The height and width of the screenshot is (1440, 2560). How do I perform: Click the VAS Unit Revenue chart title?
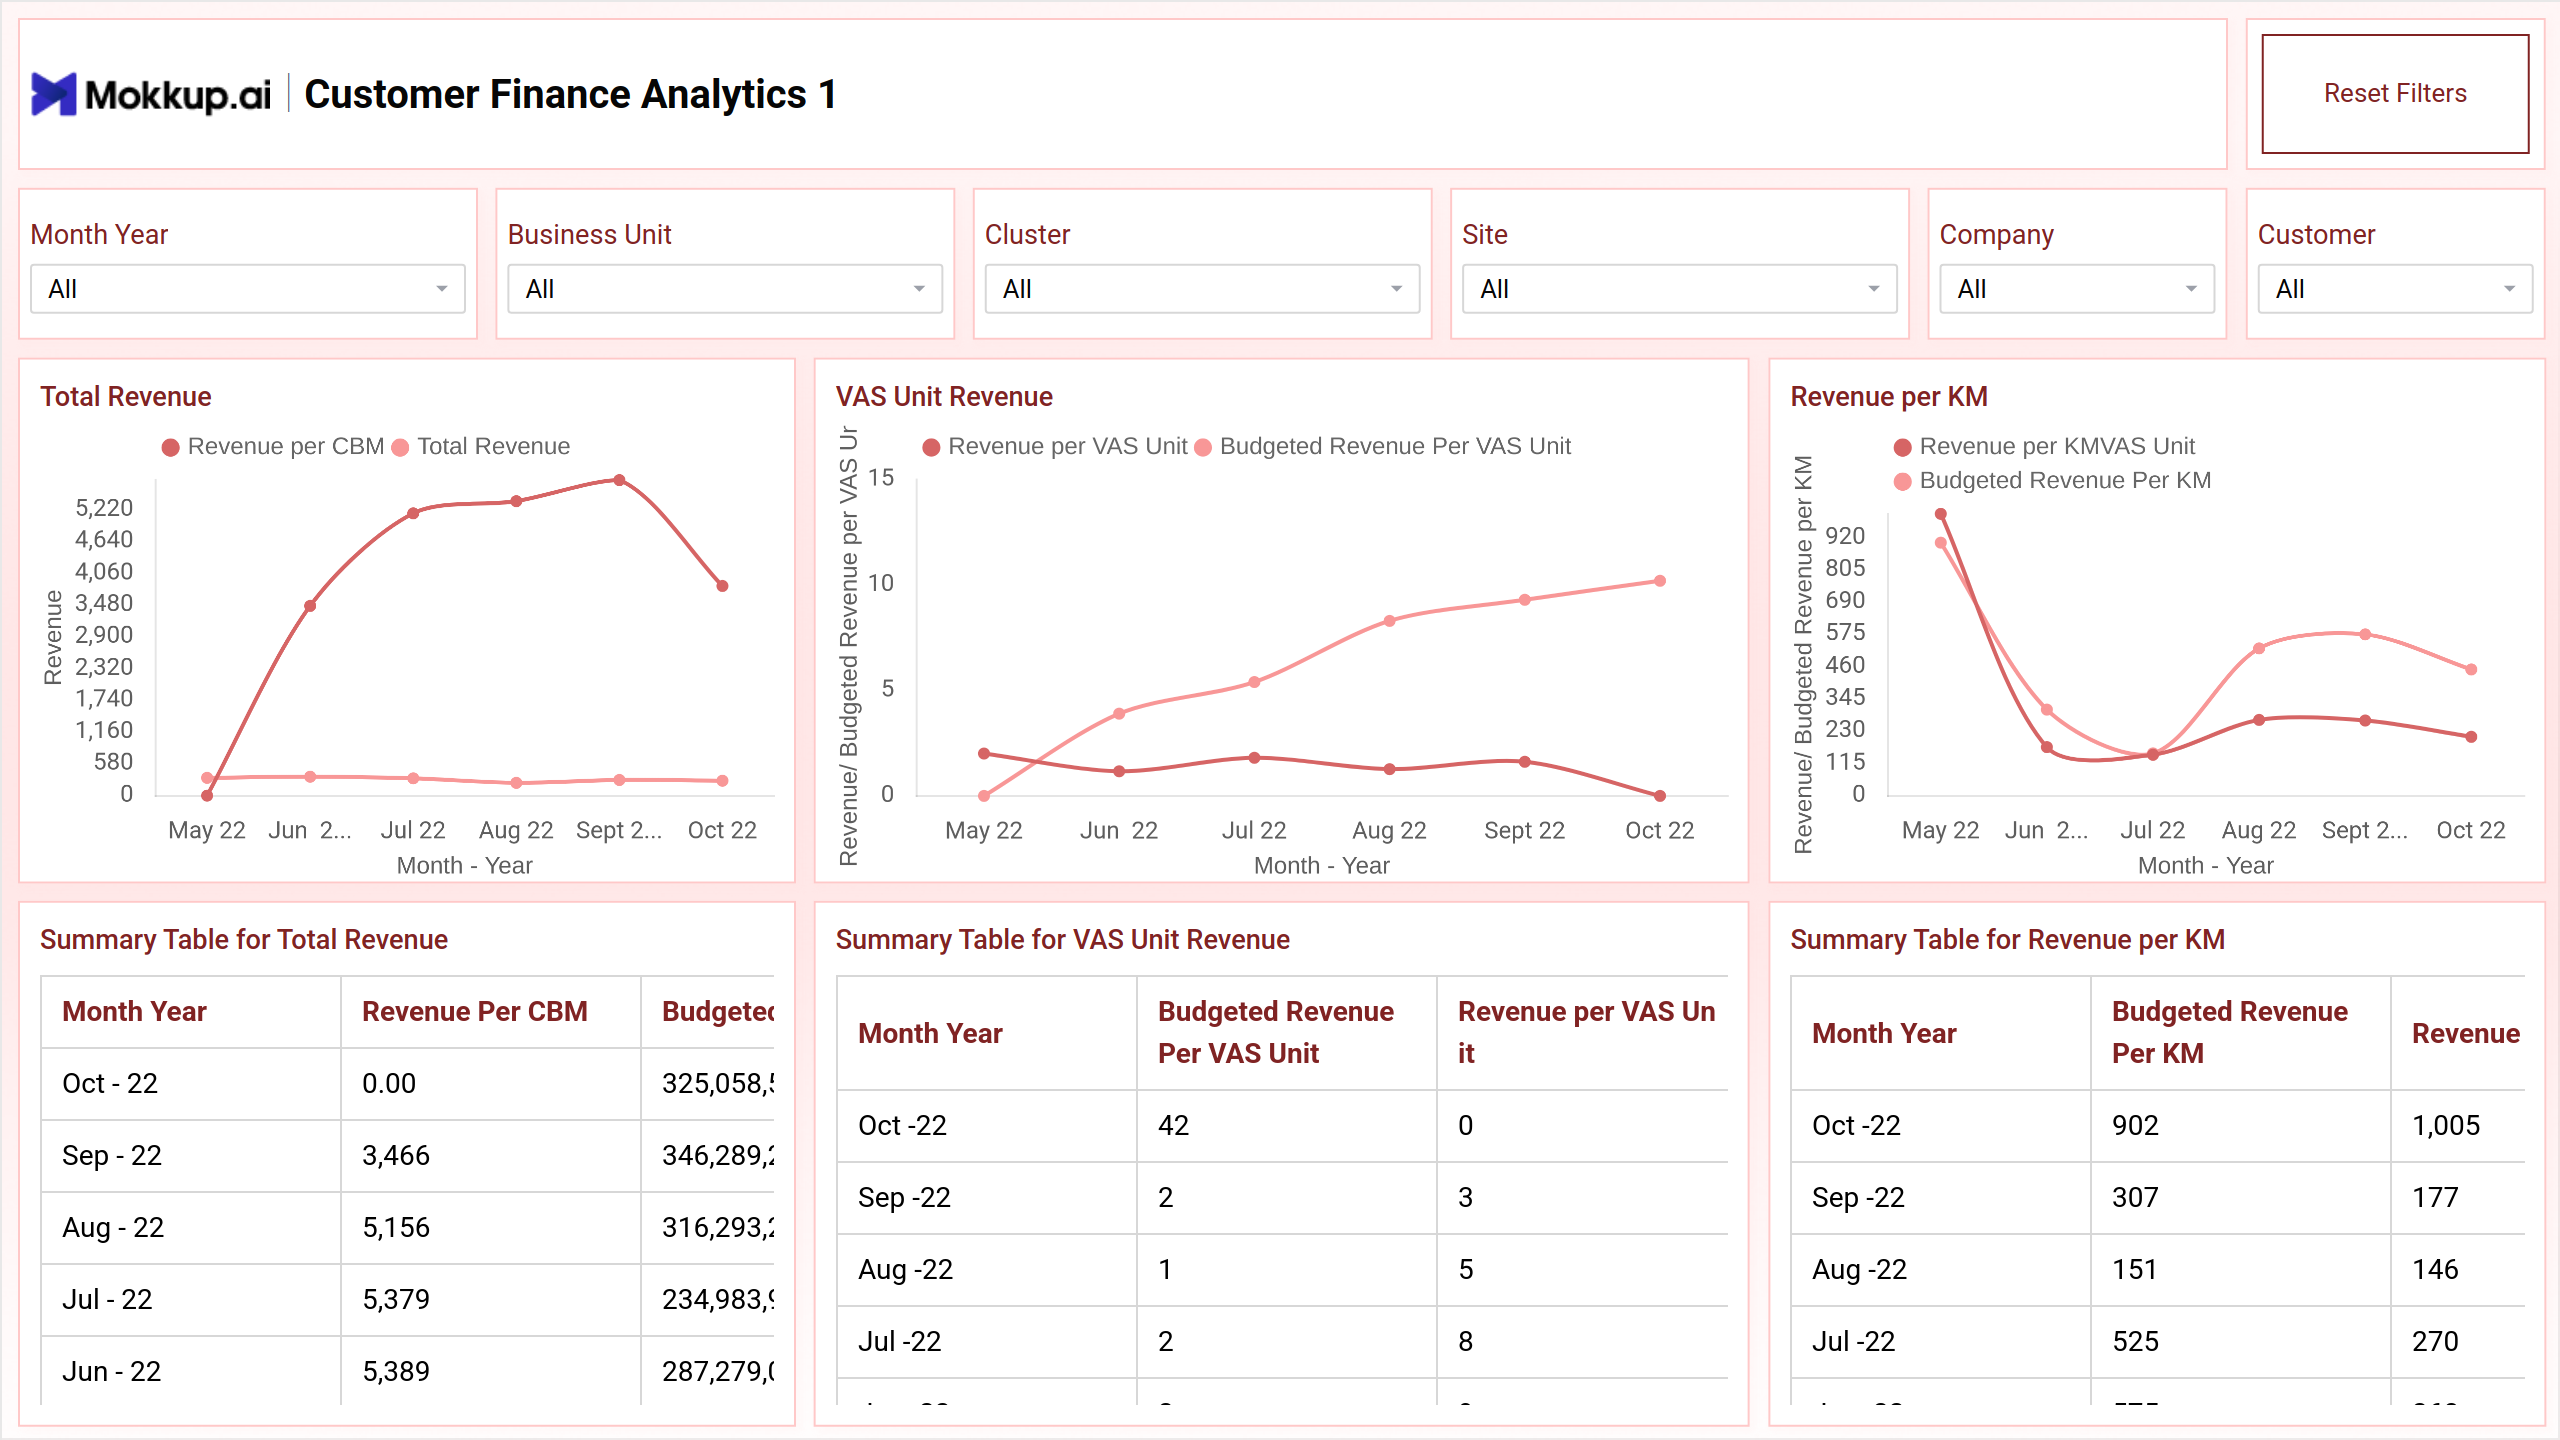point(944,397)
